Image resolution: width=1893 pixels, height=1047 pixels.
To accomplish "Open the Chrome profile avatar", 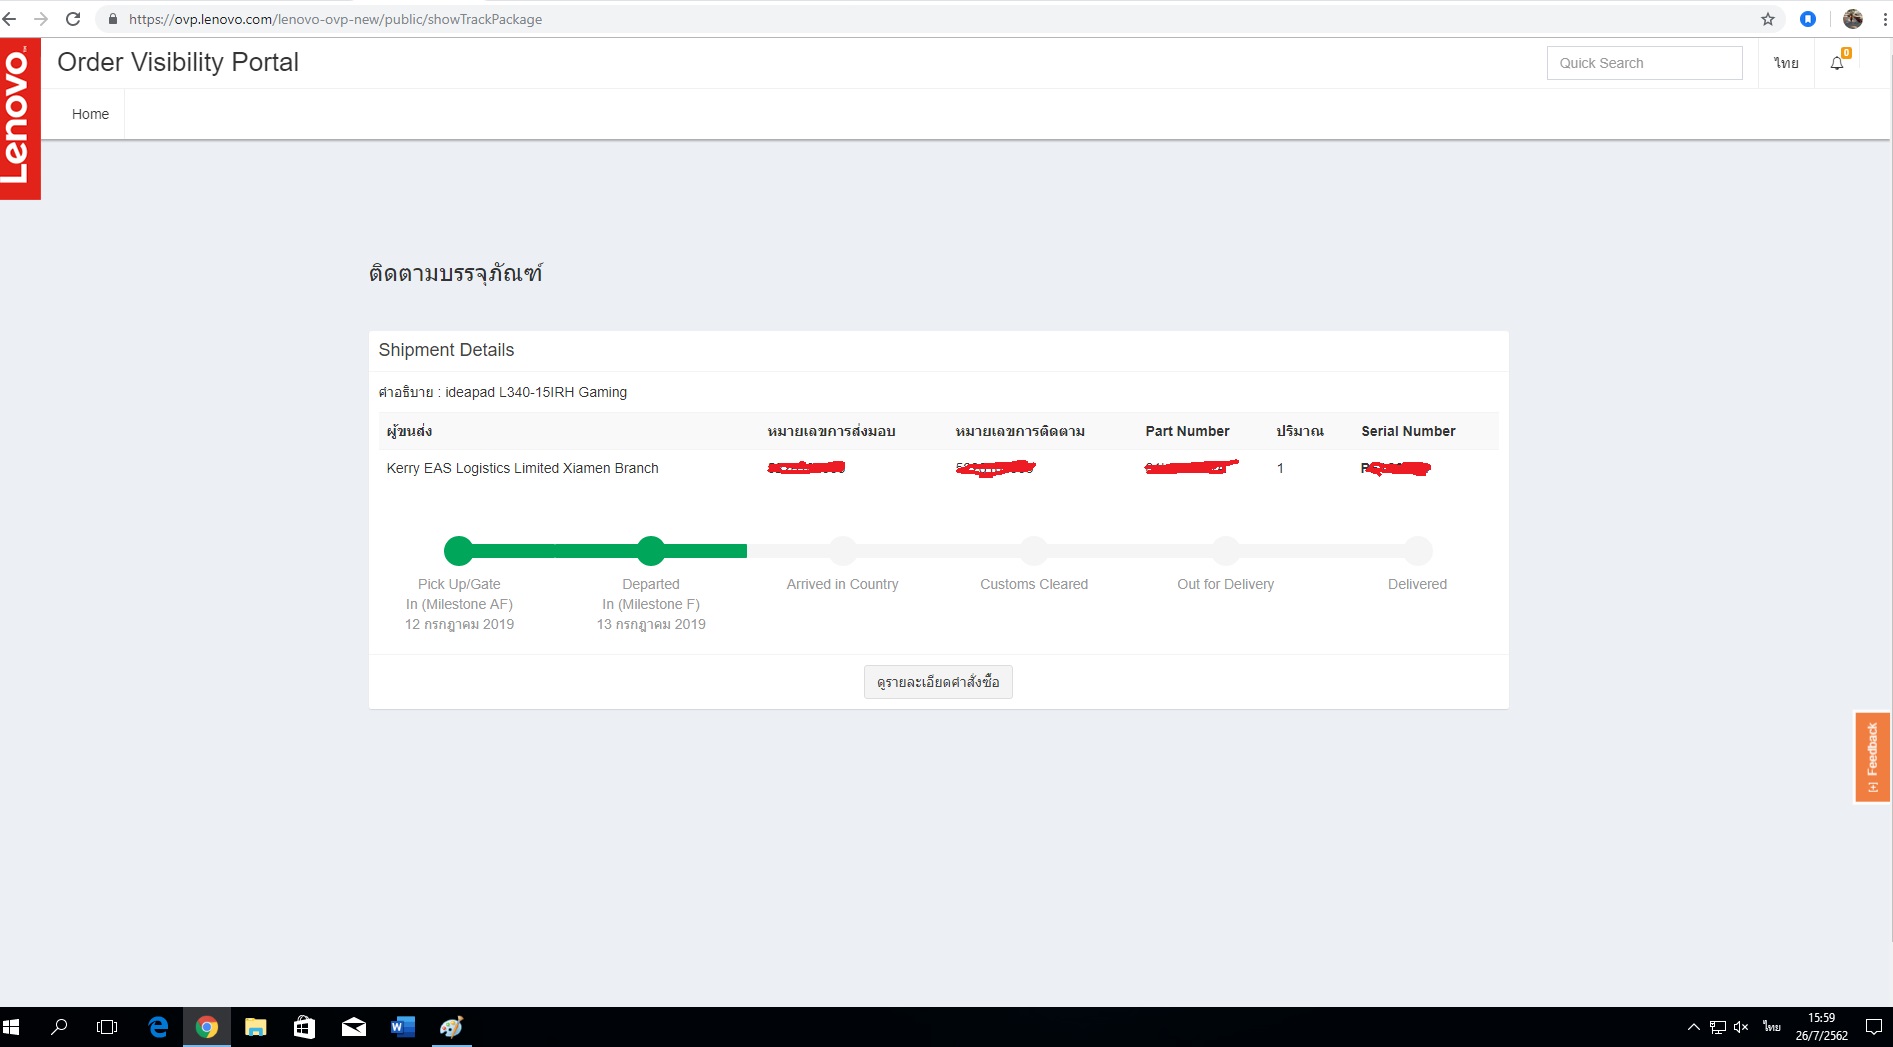I will tap(1853, 19).
